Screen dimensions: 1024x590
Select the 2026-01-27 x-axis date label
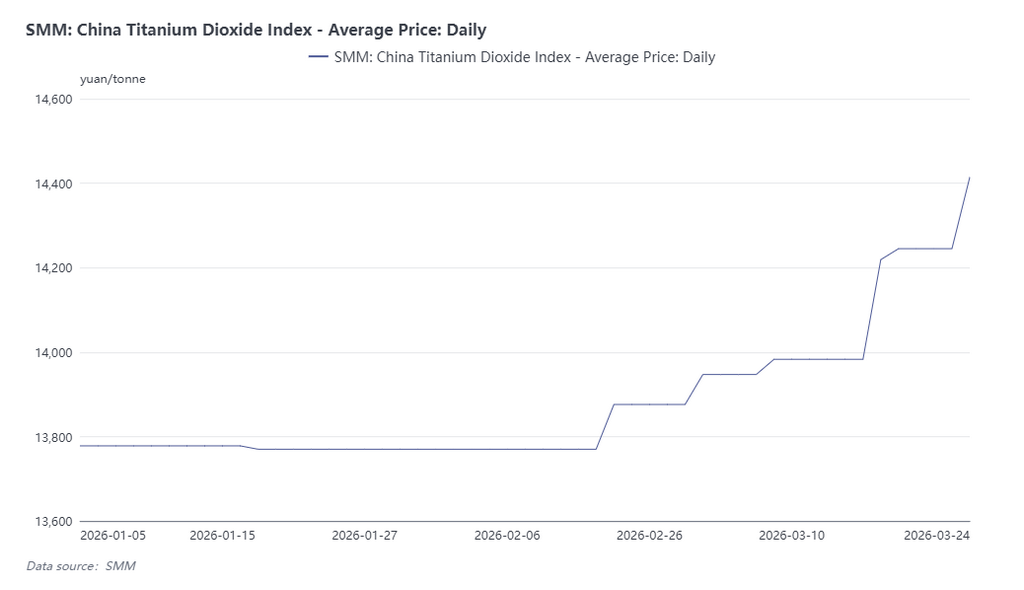[x=365, y=535]
